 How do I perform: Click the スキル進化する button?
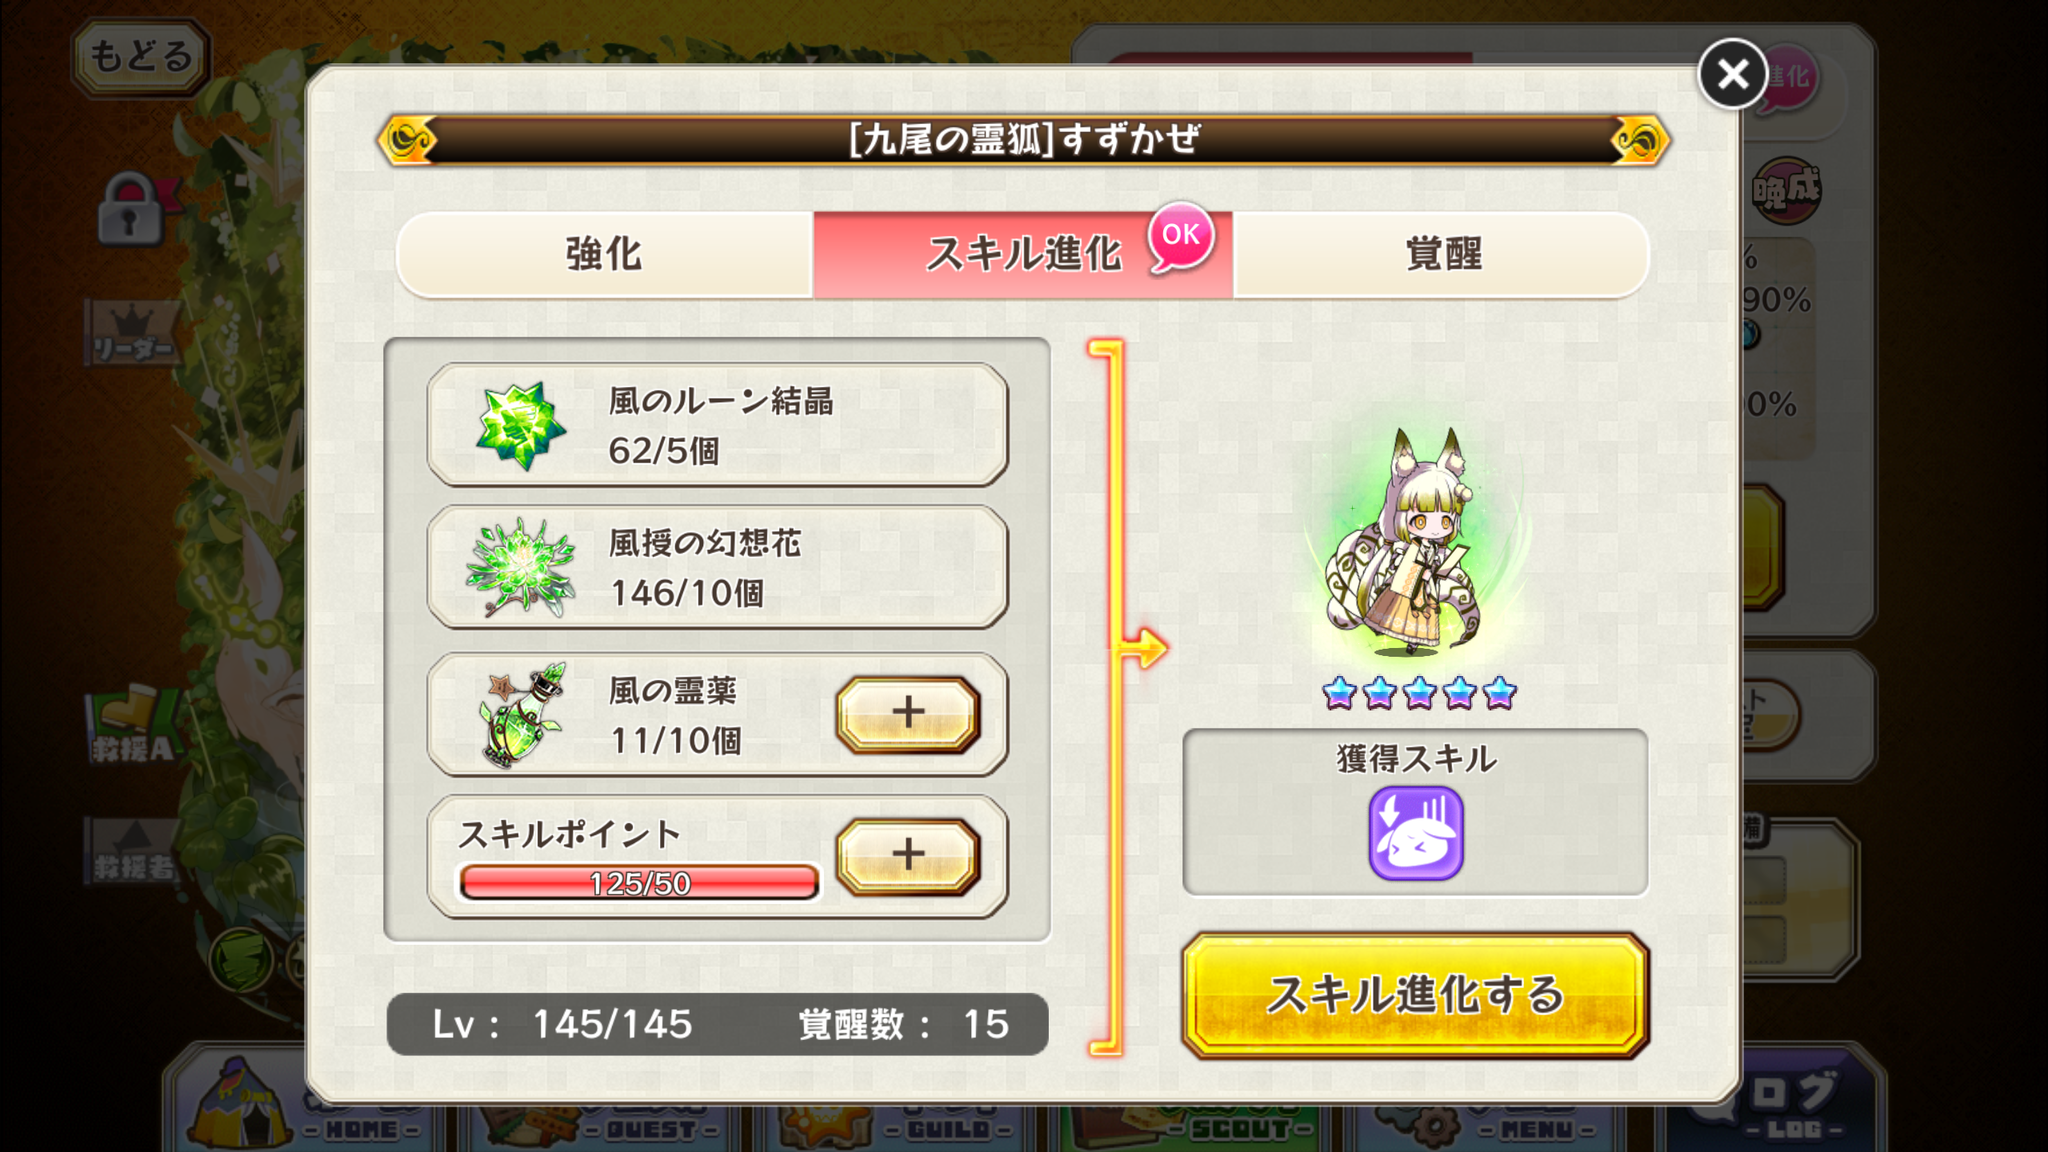[1415, 995]
